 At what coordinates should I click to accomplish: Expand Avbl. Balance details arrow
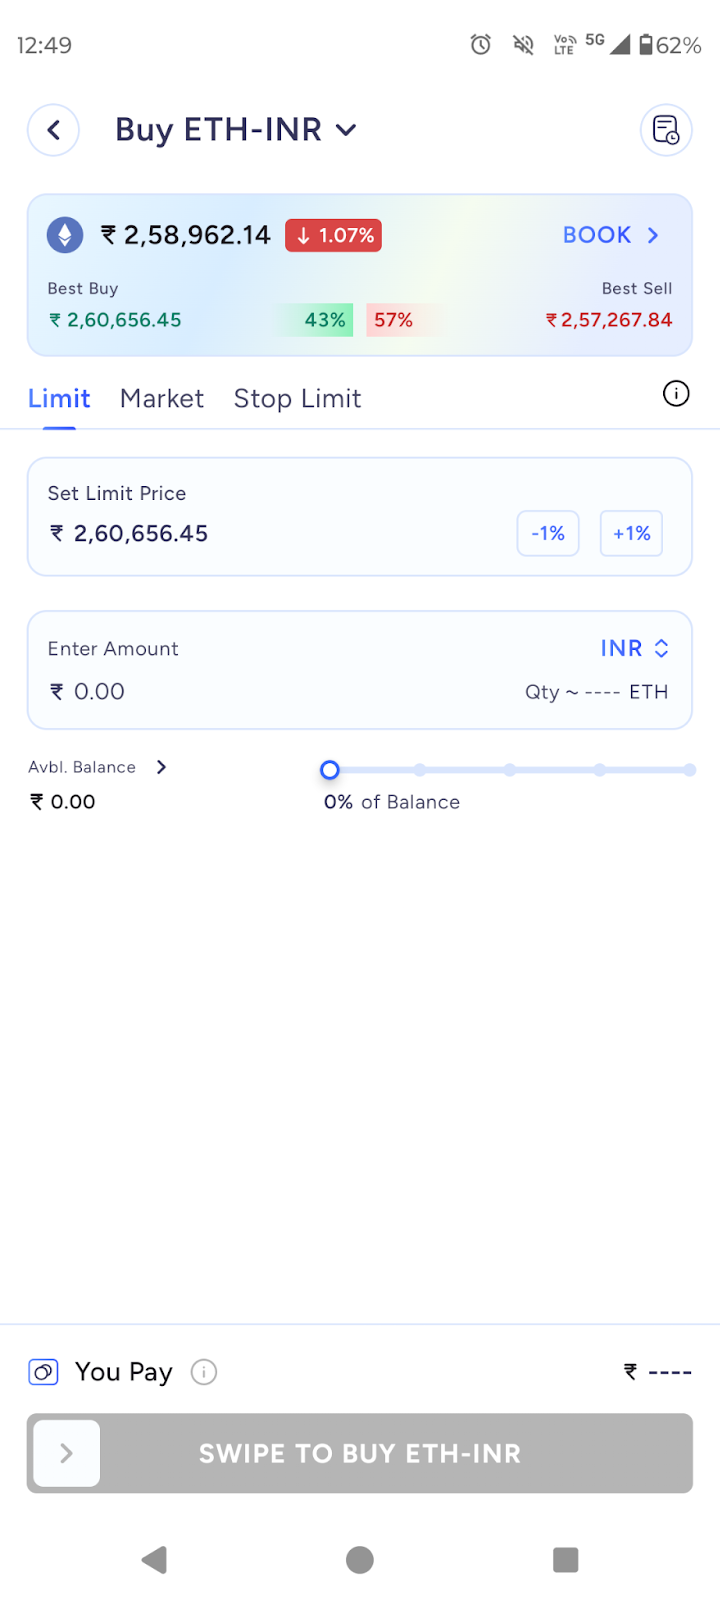(x=161, y=767)
